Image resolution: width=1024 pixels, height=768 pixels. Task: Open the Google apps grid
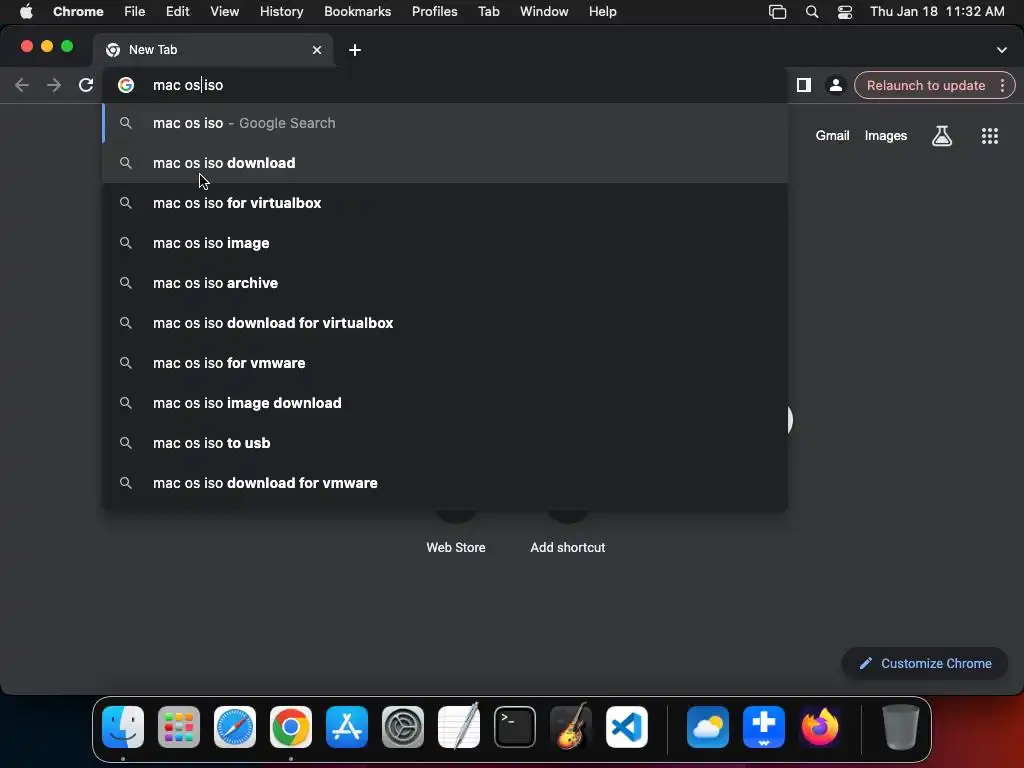point(990,136)
